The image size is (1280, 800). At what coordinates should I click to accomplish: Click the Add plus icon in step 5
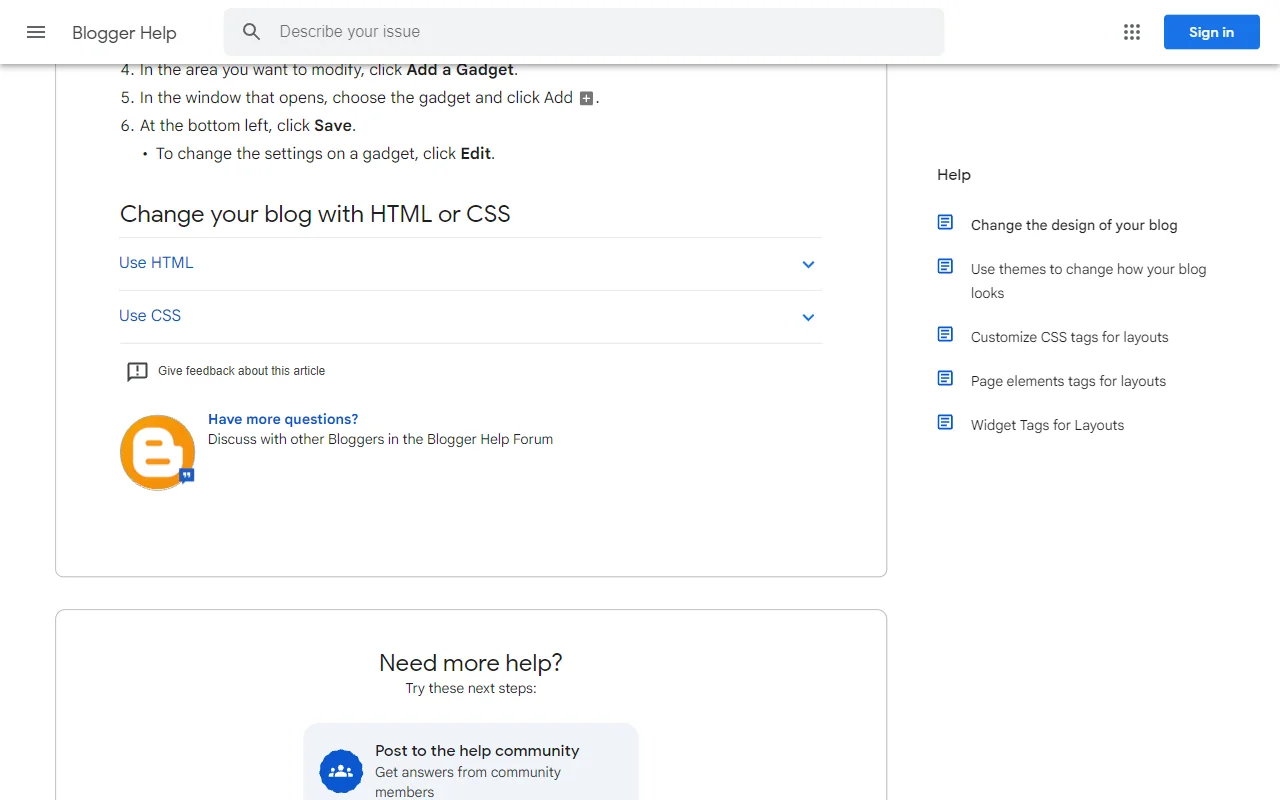(x=587, y=98)
